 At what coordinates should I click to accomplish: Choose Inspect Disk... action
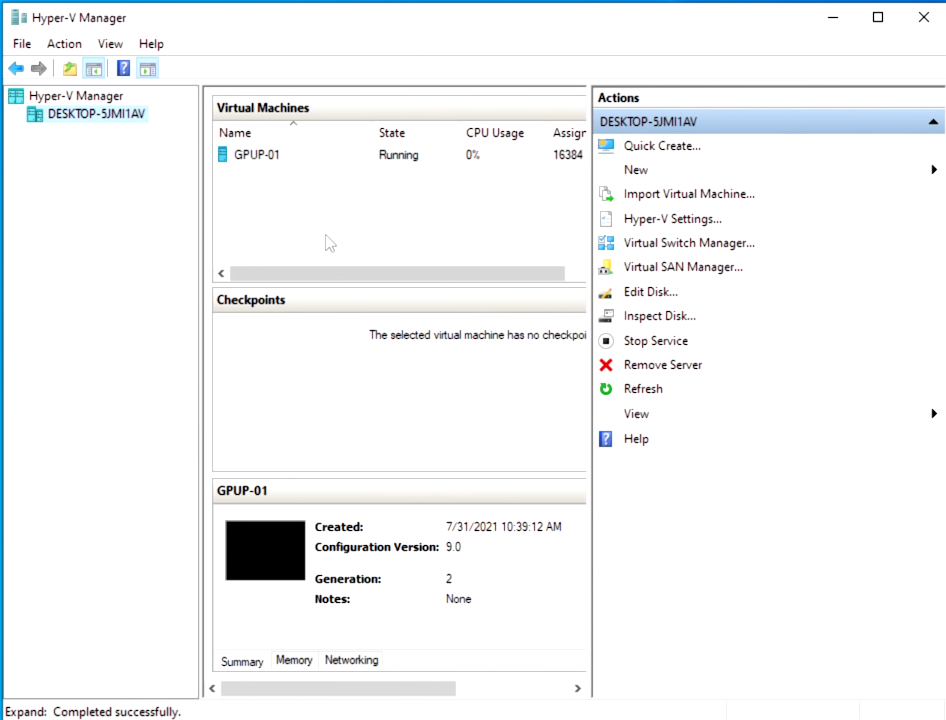coord(659,316)
